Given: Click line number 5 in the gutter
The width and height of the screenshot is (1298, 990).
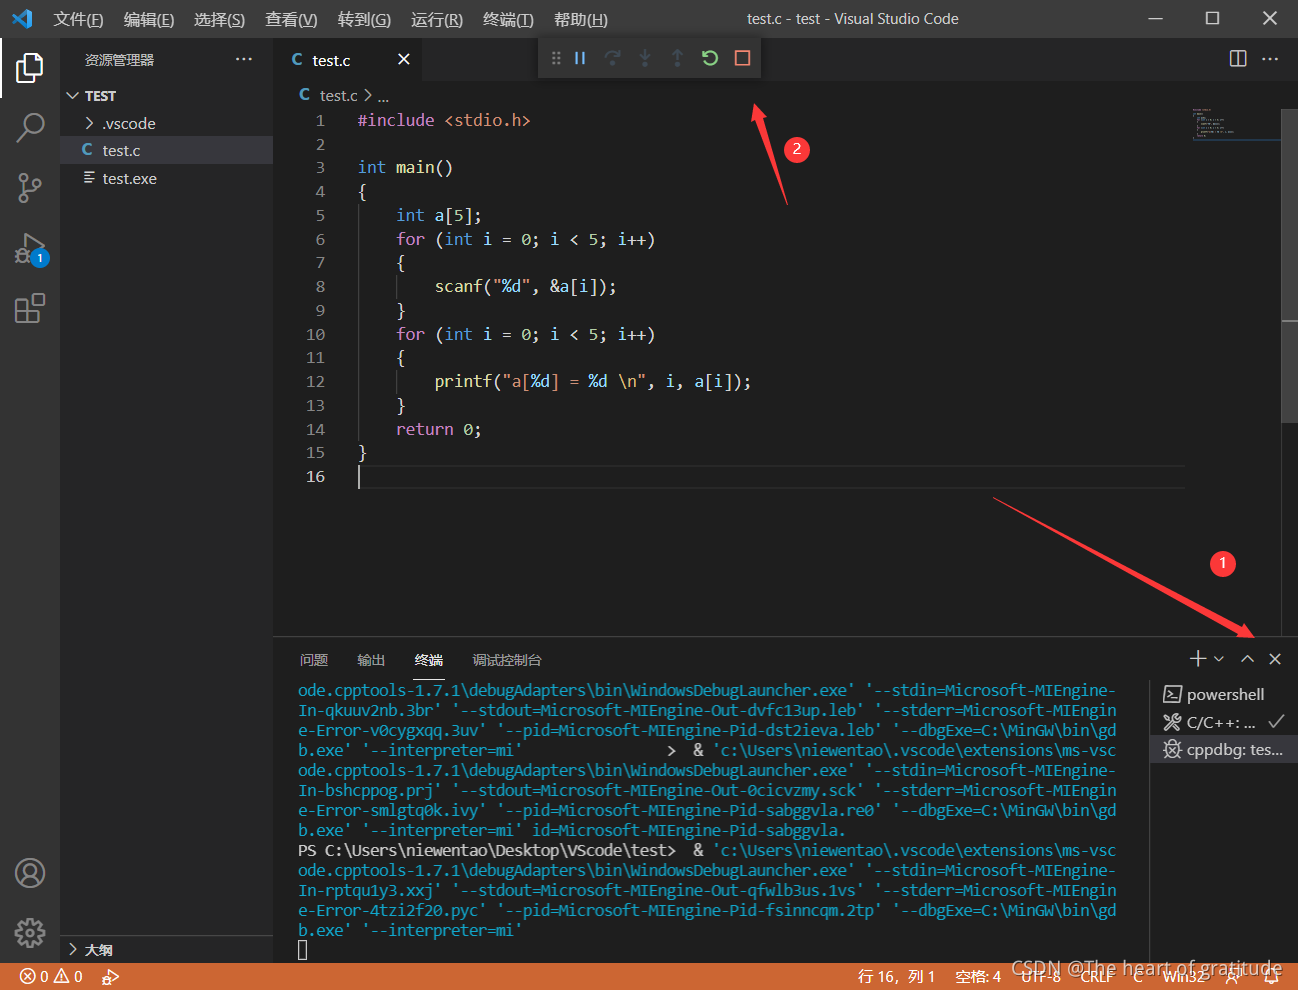Looking at the screenshot, I should pos(320,215).
